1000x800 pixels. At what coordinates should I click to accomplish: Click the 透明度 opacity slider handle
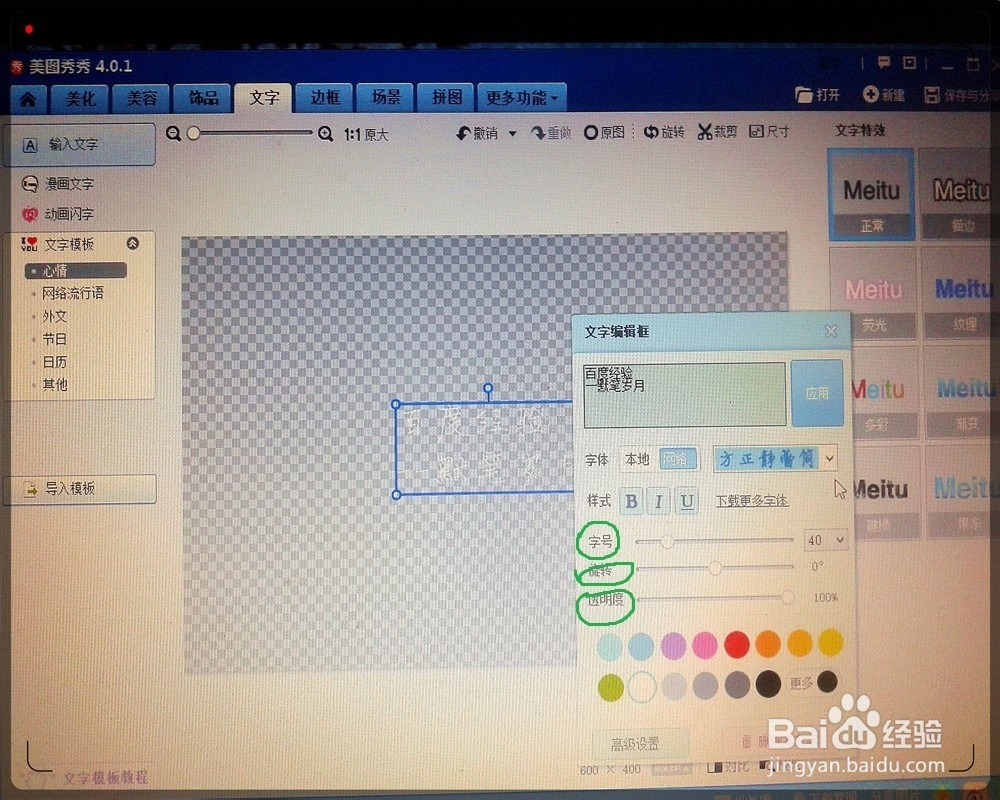point(788,597)
